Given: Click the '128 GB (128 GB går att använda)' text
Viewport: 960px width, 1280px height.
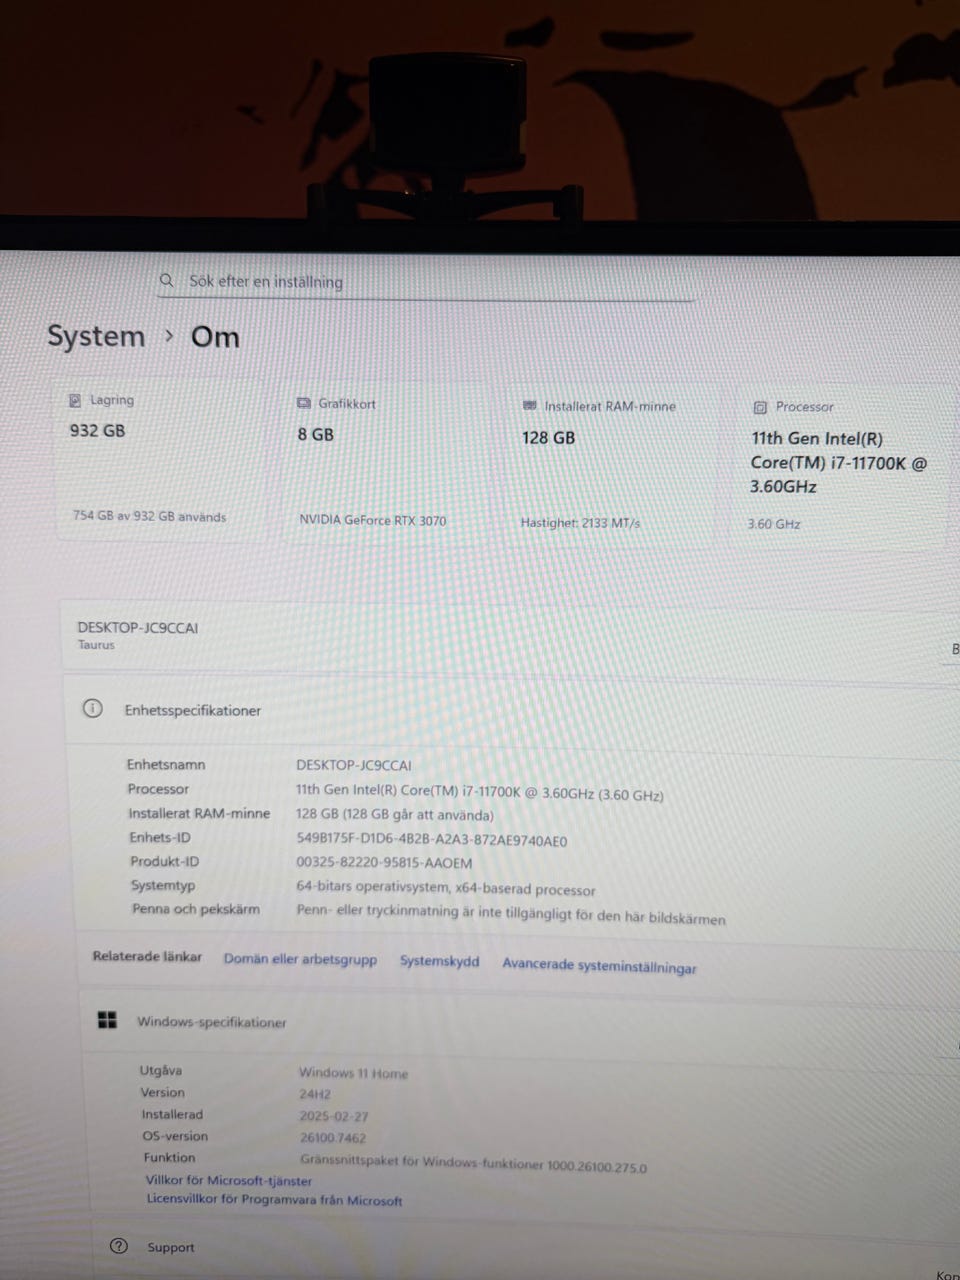Looking at the screenshot, I should coord(395,815).
